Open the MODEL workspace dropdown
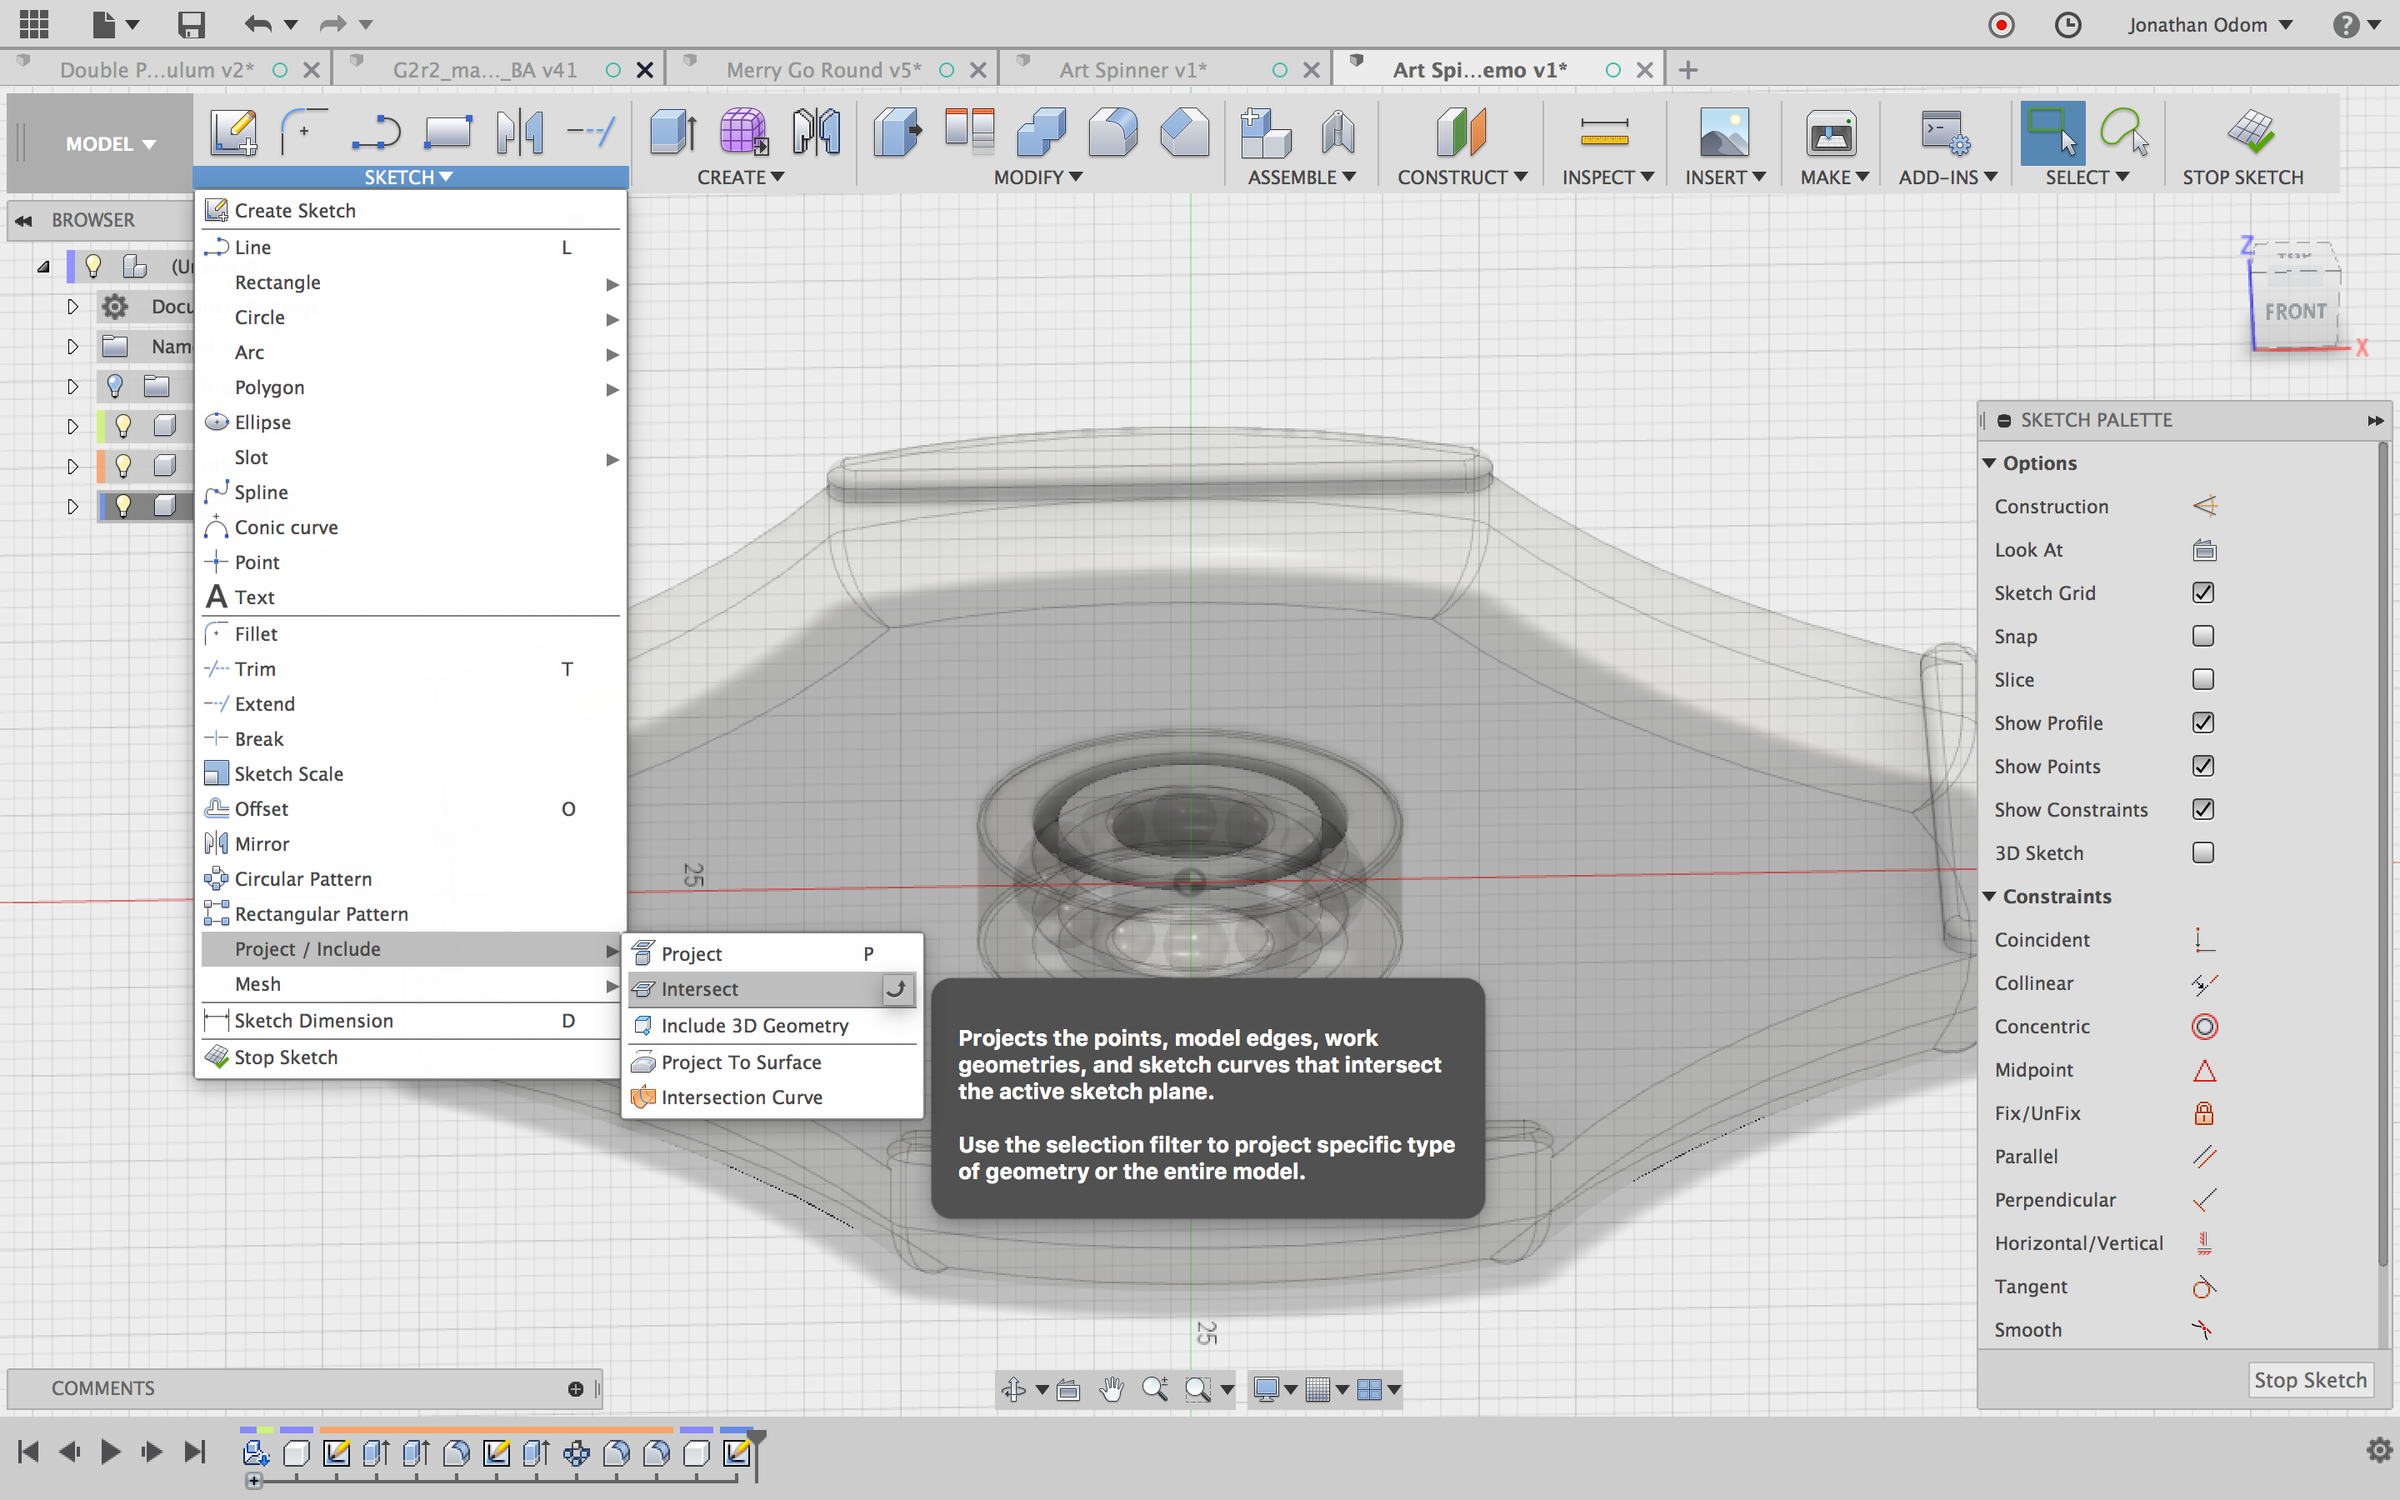Screen dimensions: 2400x1500 (110, 144)
